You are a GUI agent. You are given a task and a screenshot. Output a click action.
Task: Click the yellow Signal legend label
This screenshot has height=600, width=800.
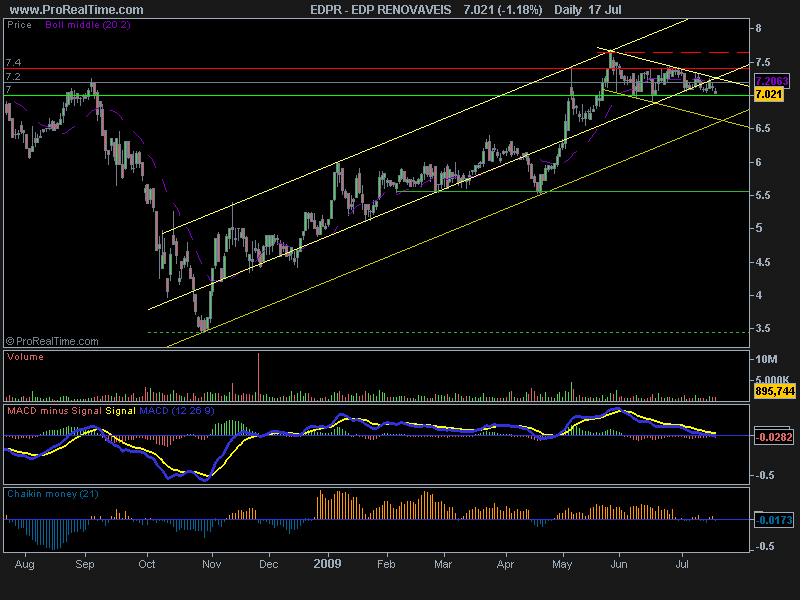tap(120, 411)
